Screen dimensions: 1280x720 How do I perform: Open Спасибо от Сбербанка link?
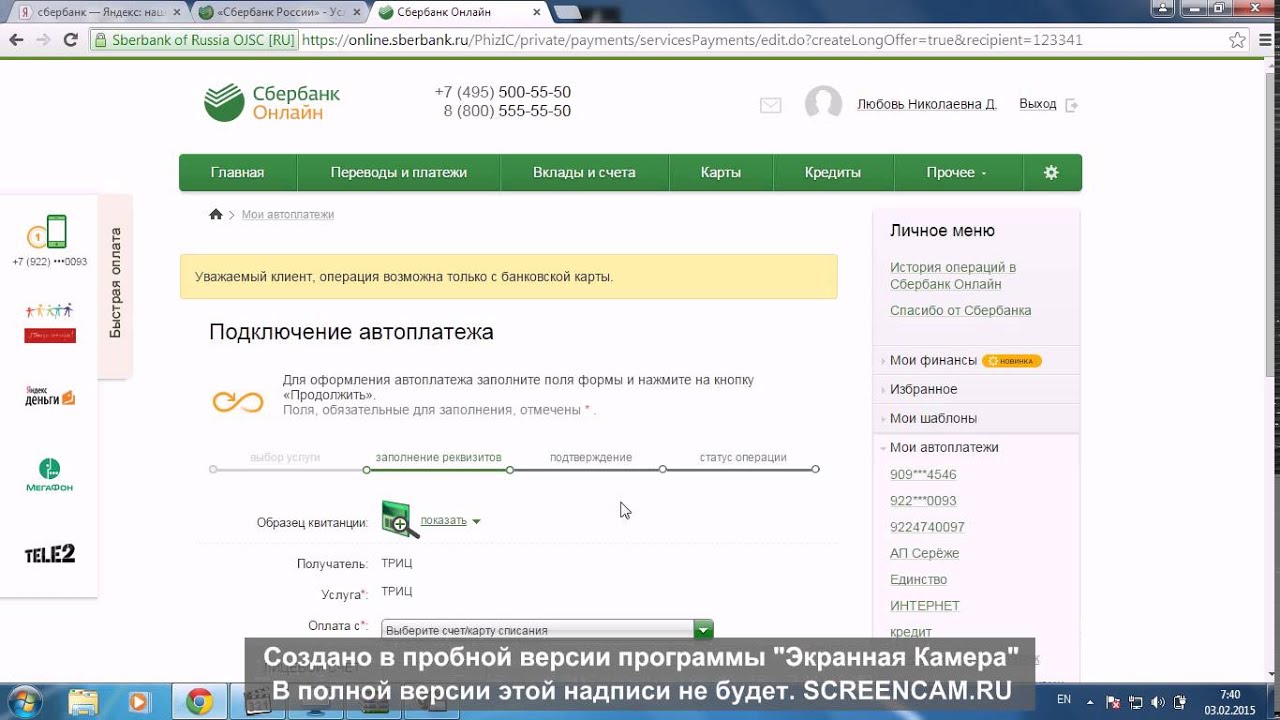(x=961, y=310)
